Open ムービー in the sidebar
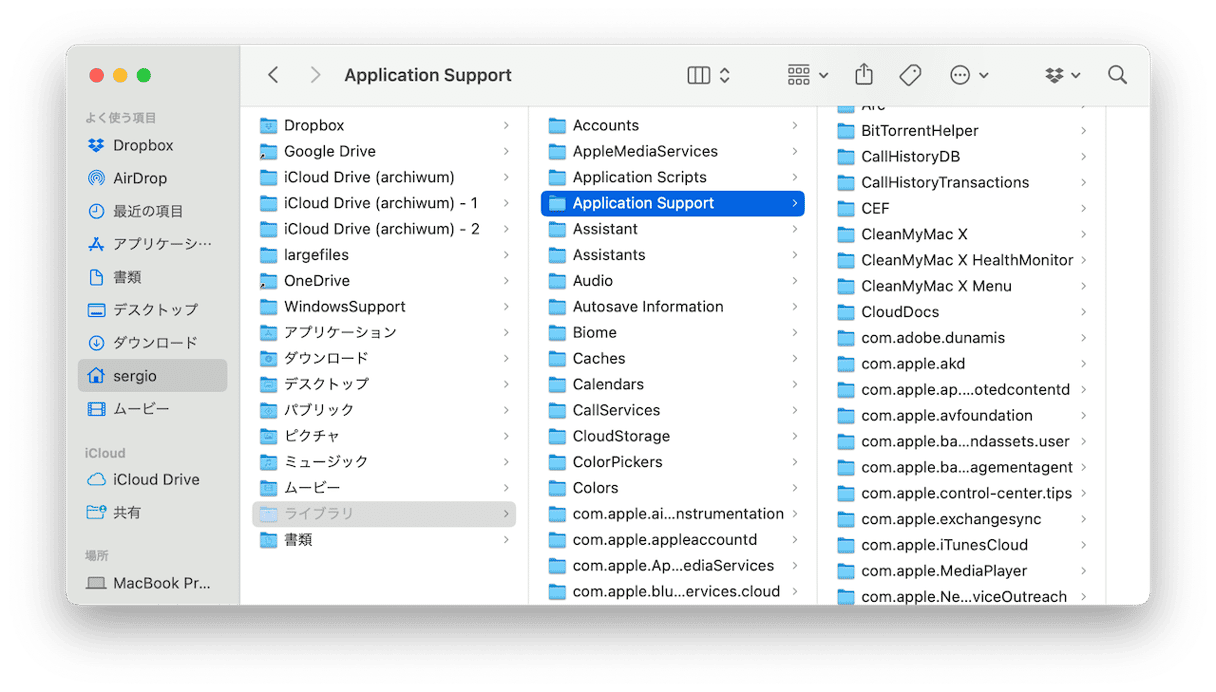Screen dimensions: 1216x692 152,409
